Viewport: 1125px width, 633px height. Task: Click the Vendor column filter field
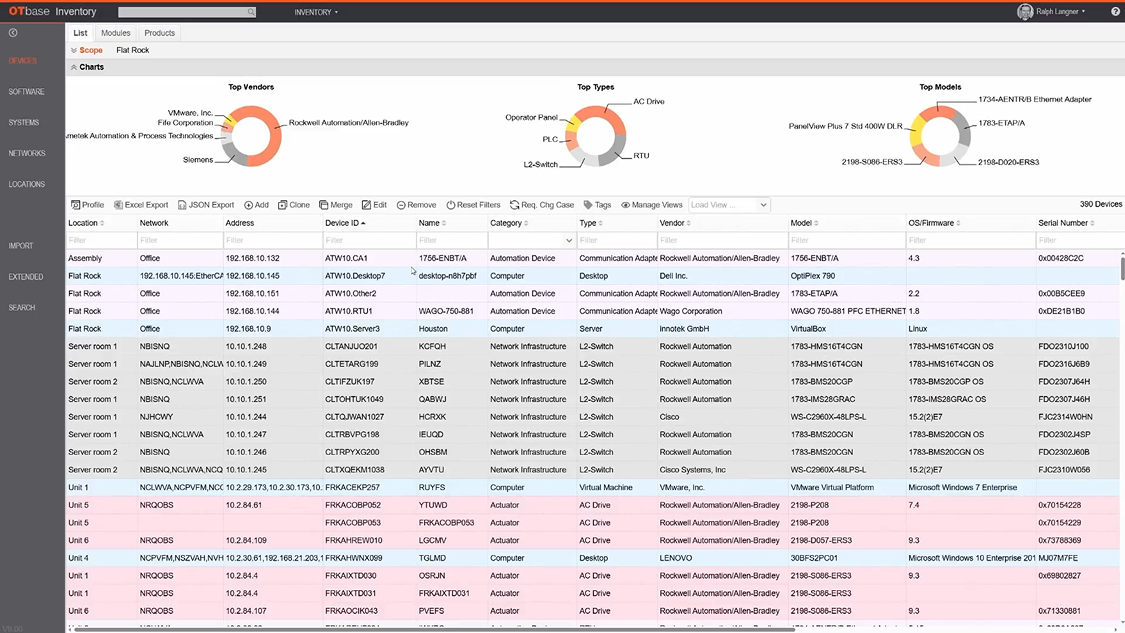[722, 240]
